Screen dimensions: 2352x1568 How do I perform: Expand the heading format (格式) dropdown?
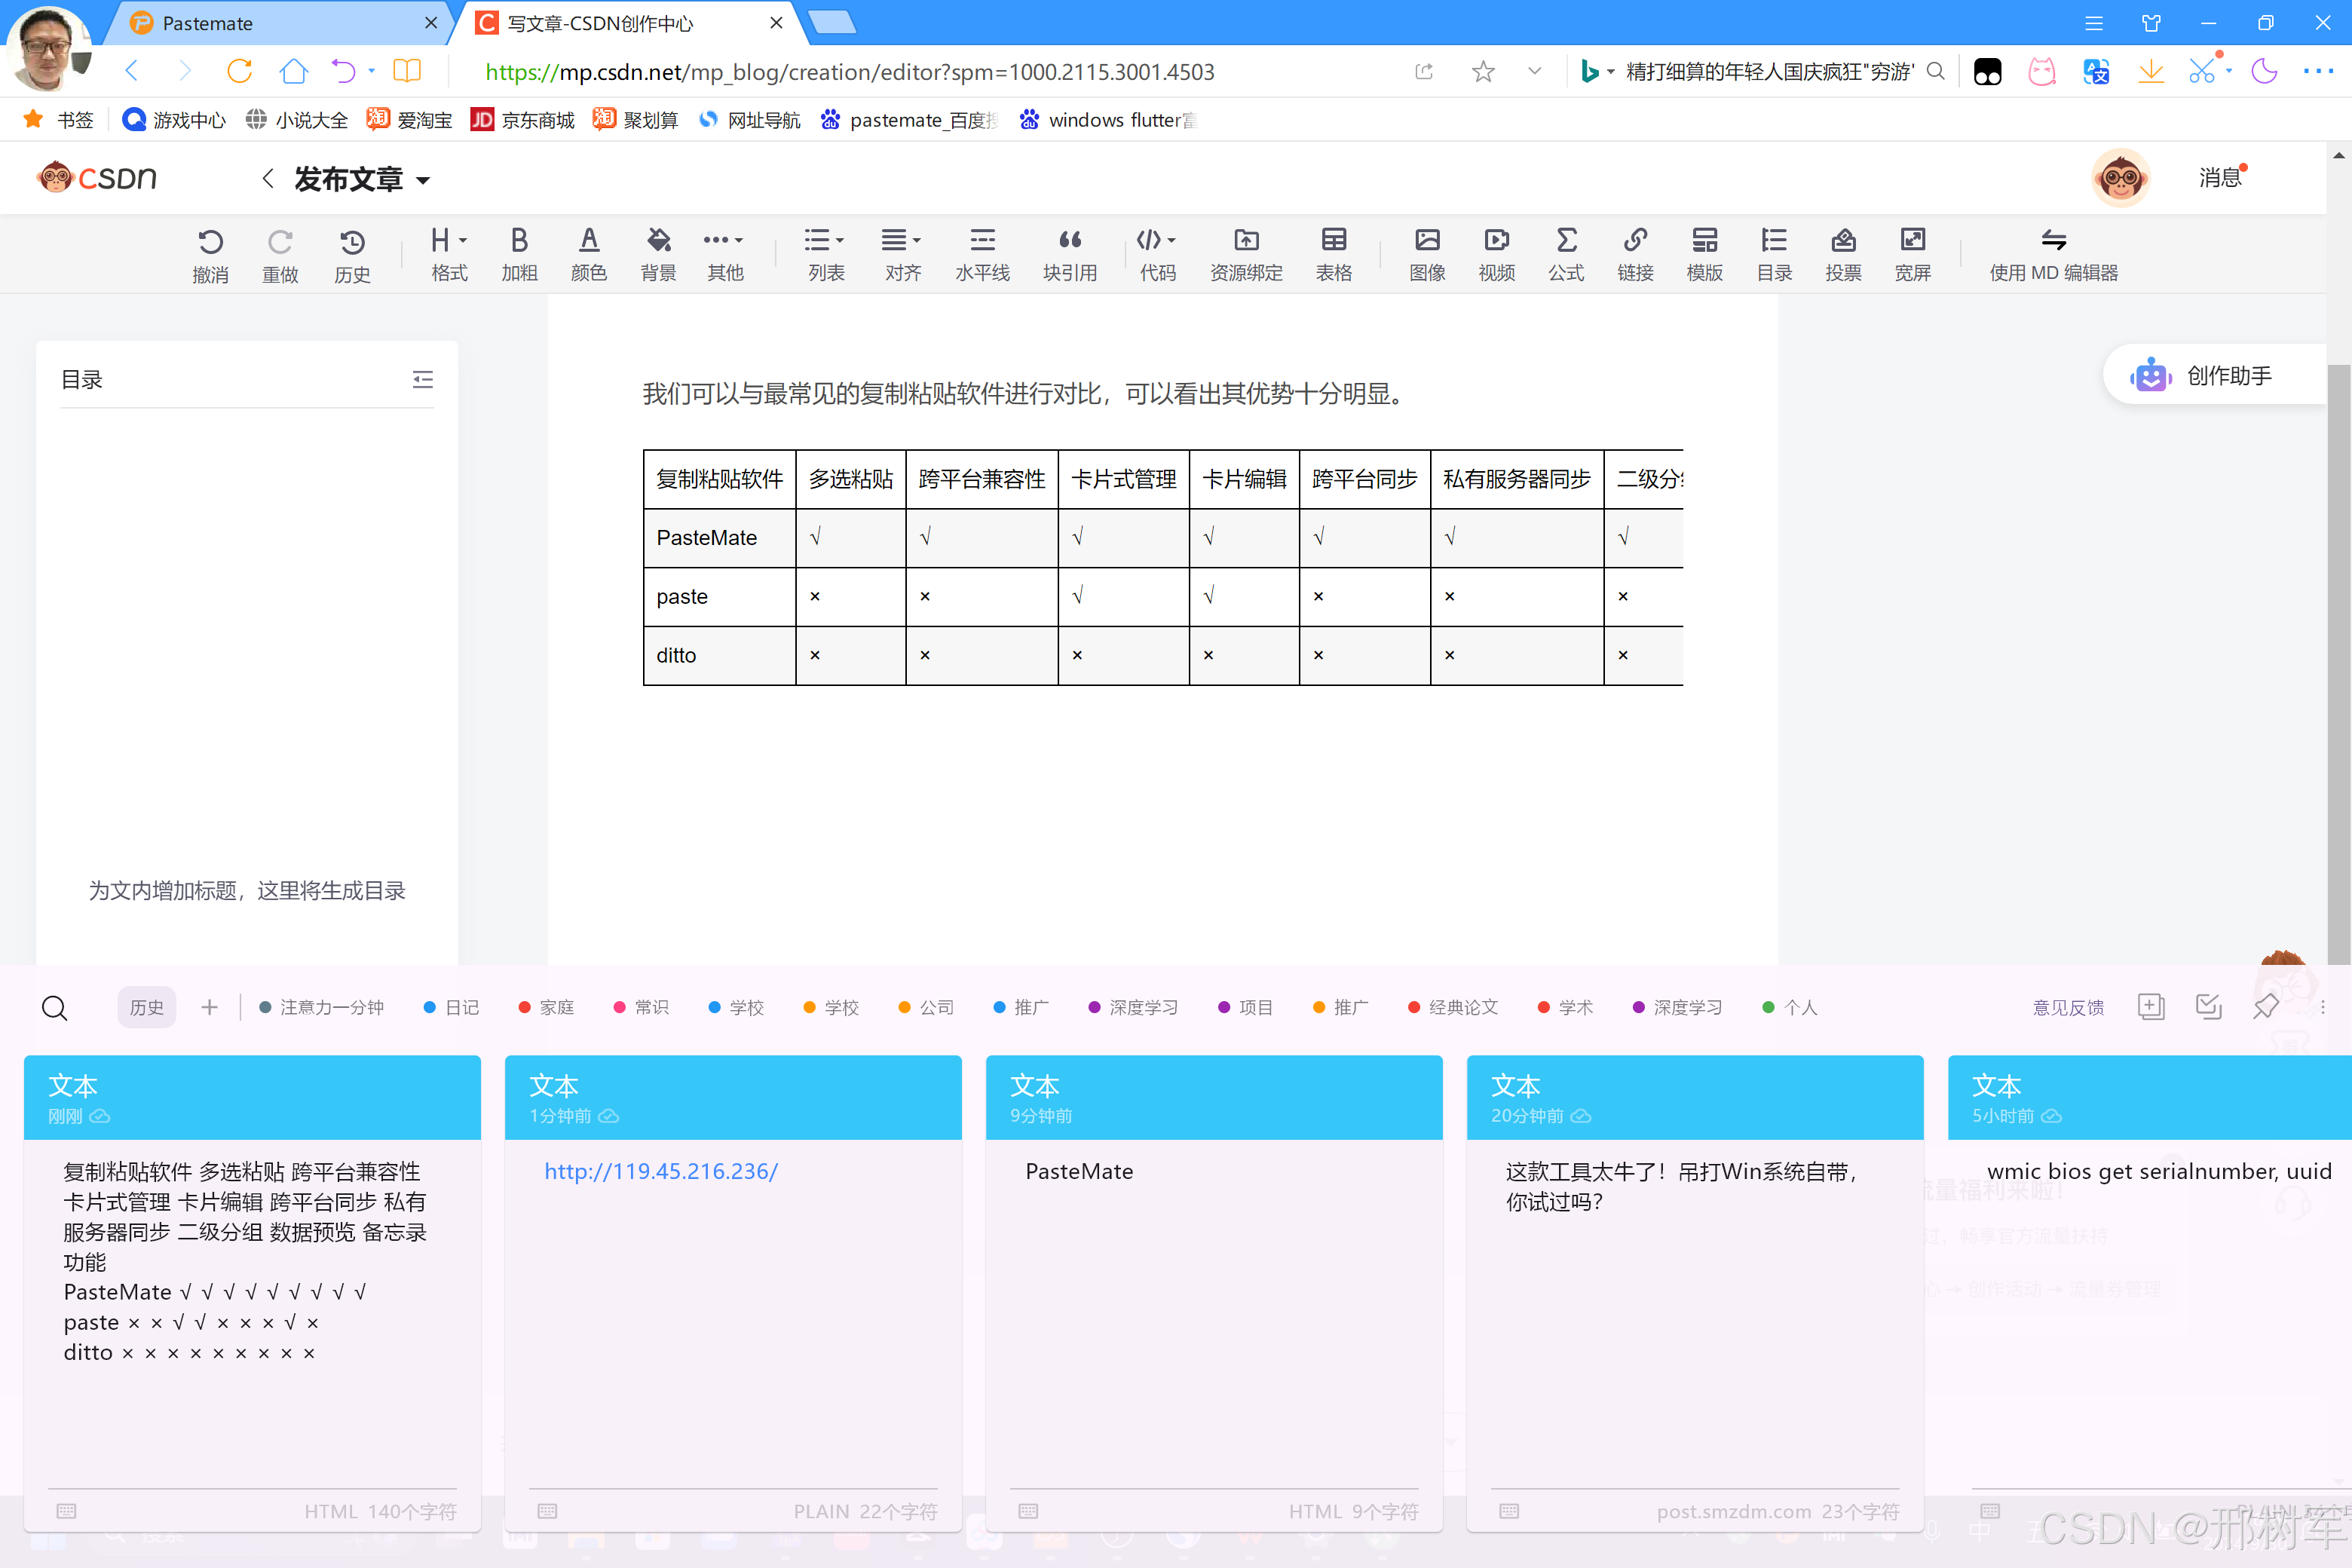point(449,254)
